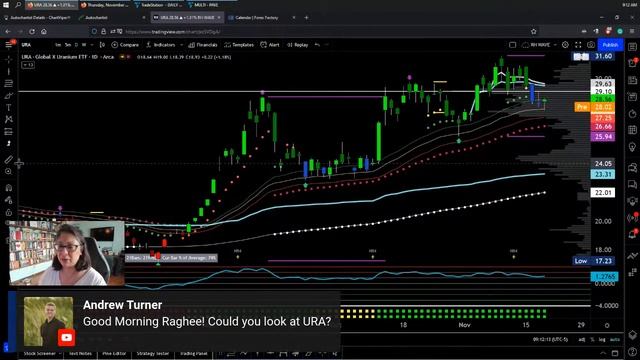Image resolution: width=640 pixels, height=360 pixels.
Task: Click the Low 17.23 price label
Action: pos(594,261)
